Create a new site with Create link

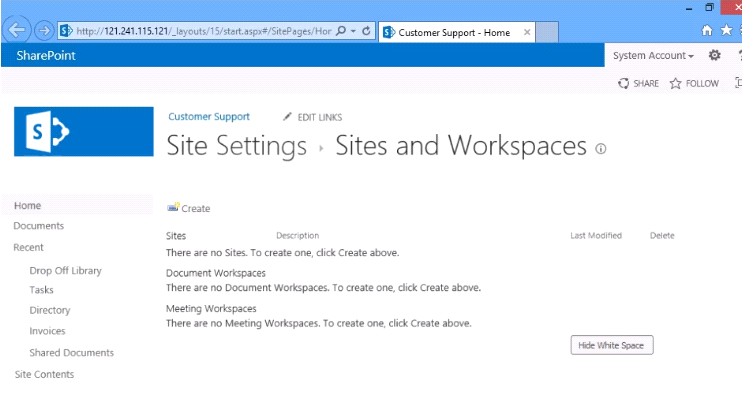pos(189,208)
